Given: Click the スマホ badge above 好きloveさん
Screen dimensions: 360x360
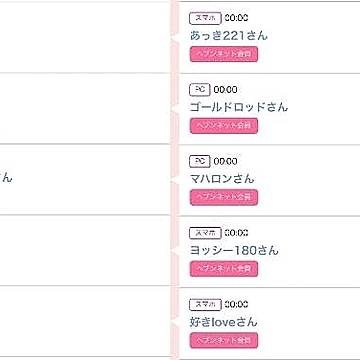Looking at the screenshot, I should coord(205,304).
